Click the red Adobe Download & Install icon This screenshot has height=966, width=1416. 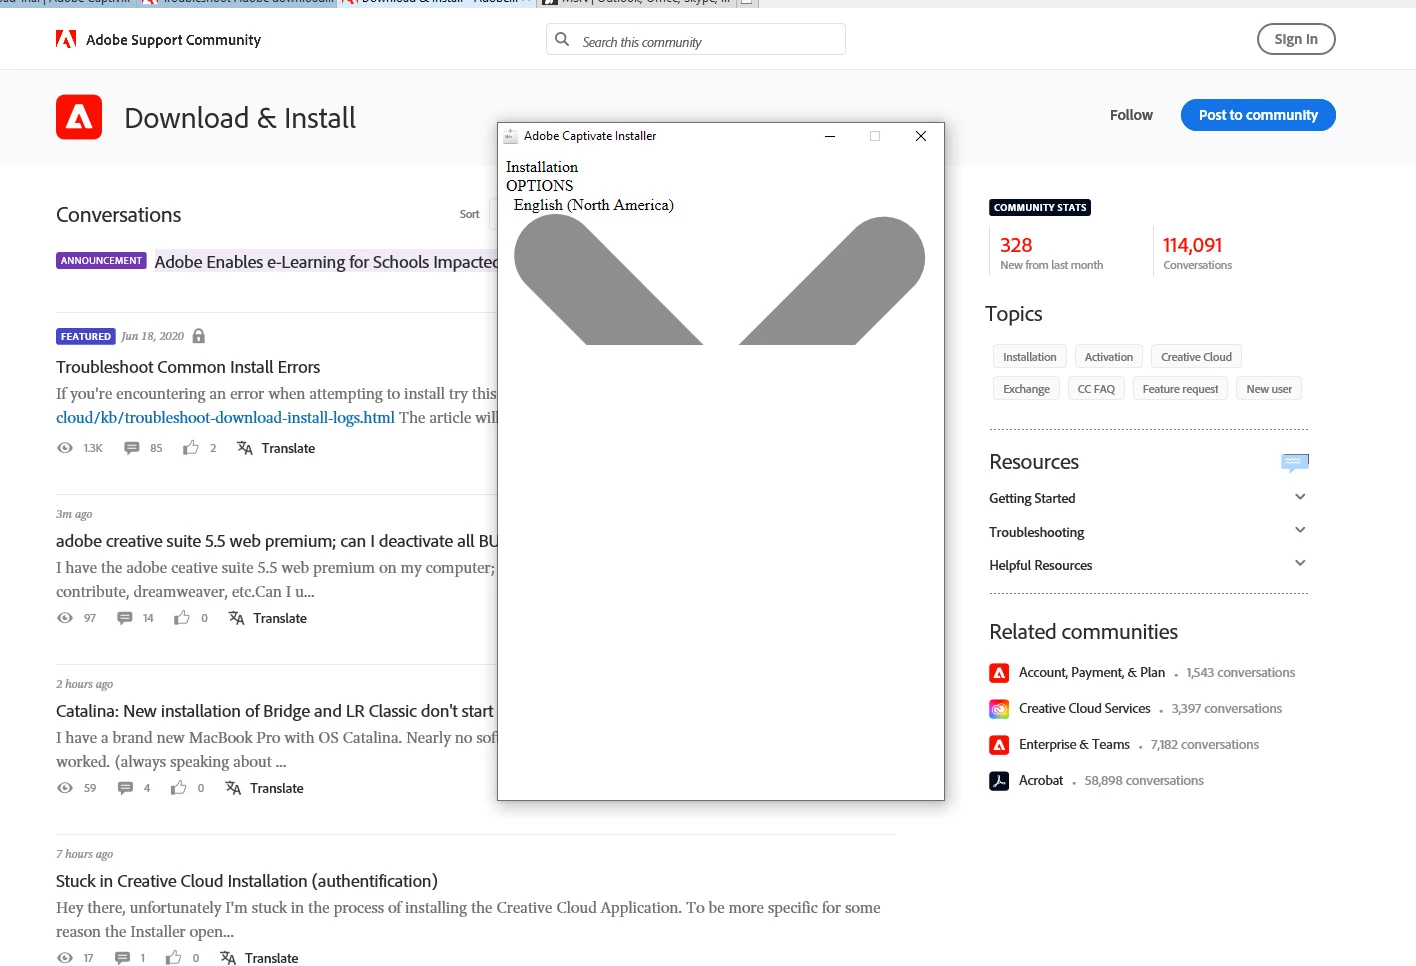click(79, 117)
